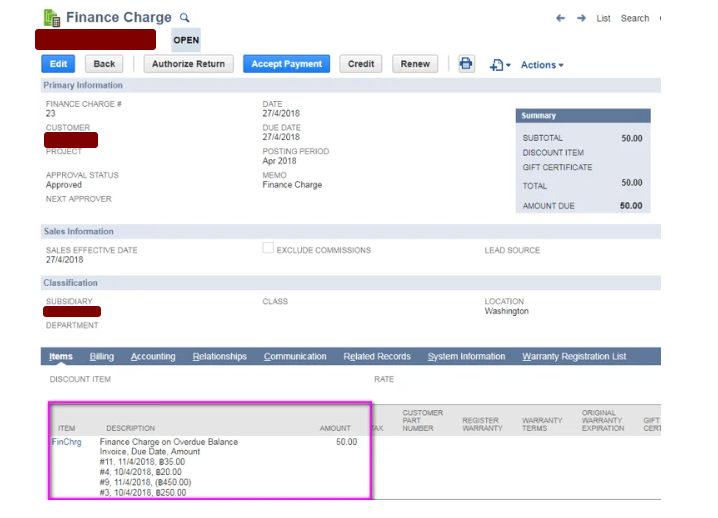Image resolution: width=718 pixels, height=518 pixels.
Task: Click the Washington location value
Action: (x=506, y=311)
